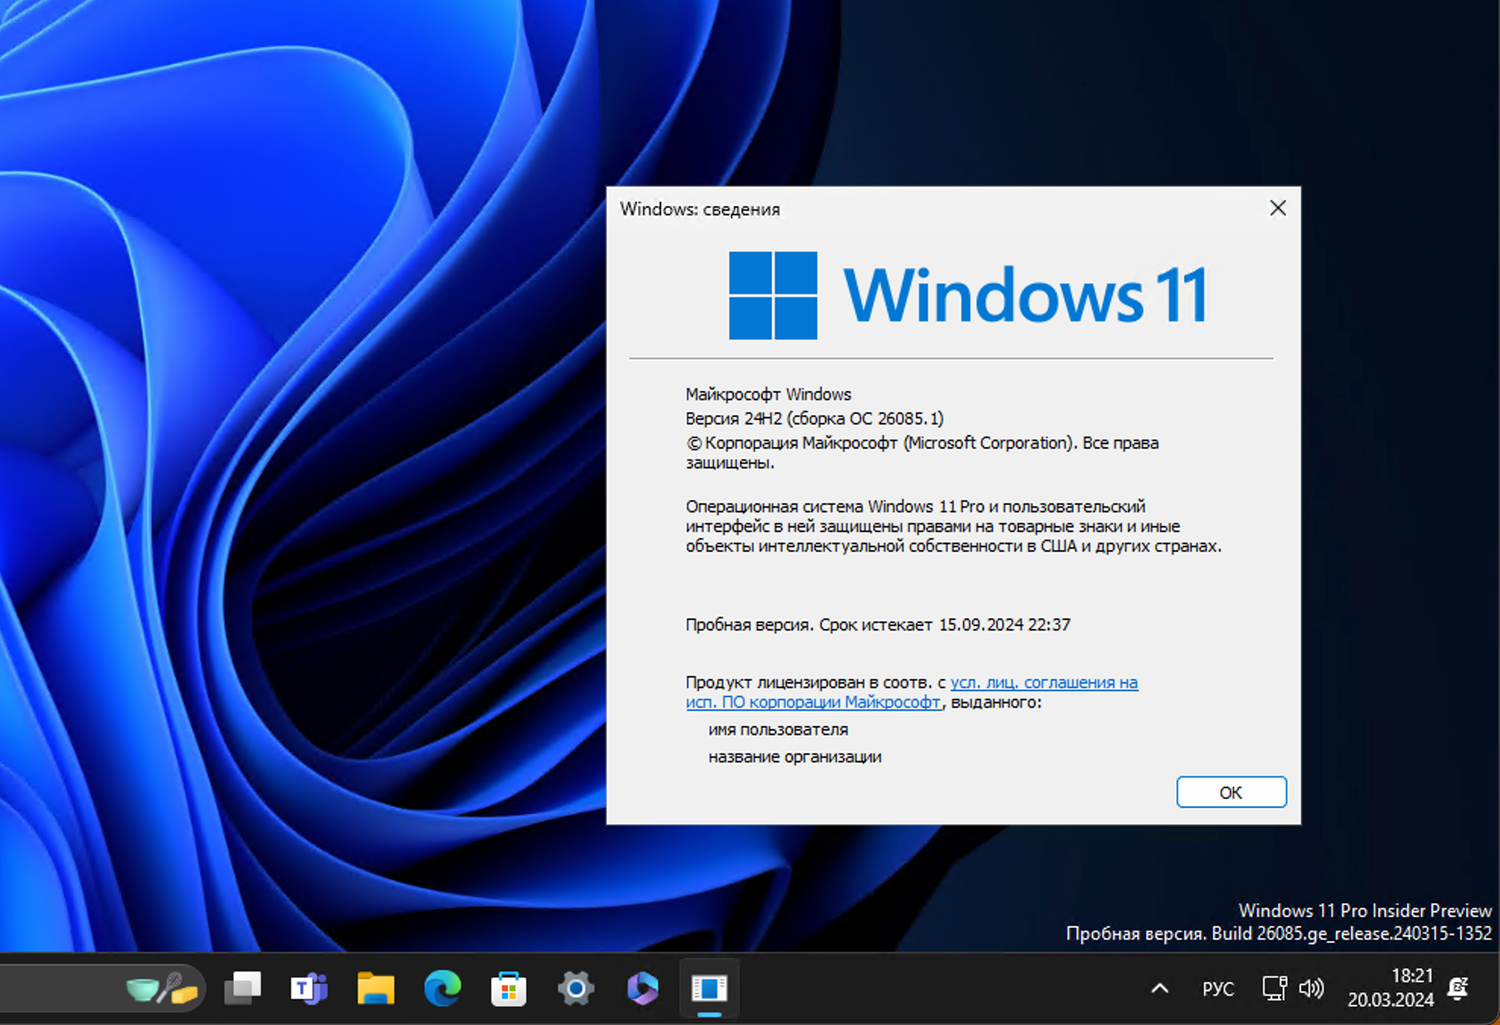
Task: Select the dialog title bar text Windows: сведения
Action: tap(700, 209)
